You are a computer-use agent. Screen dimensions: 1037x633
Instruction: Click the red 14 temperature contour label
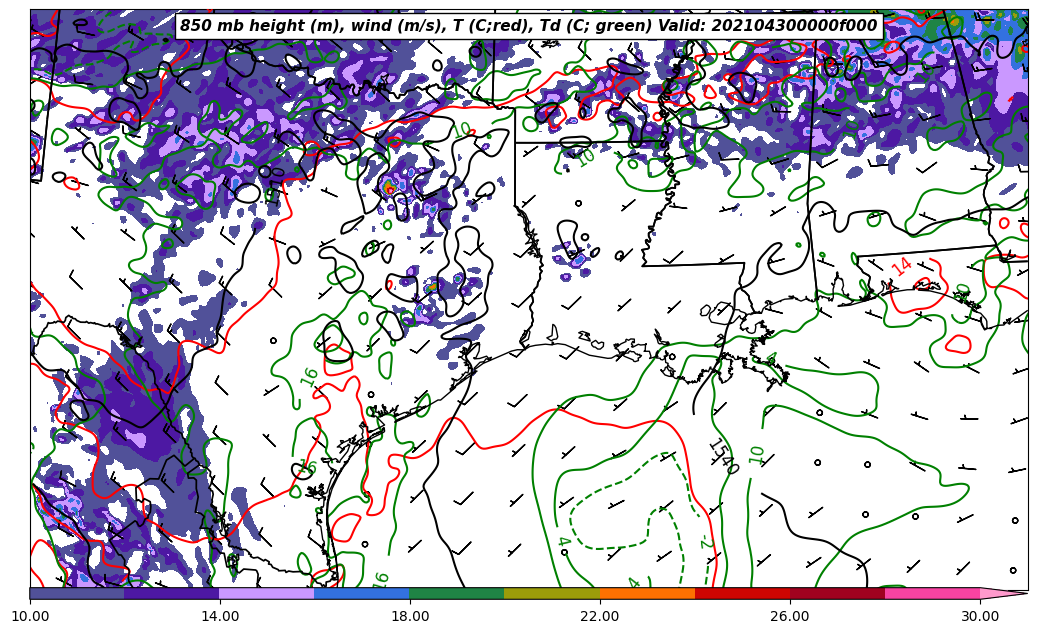901,267
